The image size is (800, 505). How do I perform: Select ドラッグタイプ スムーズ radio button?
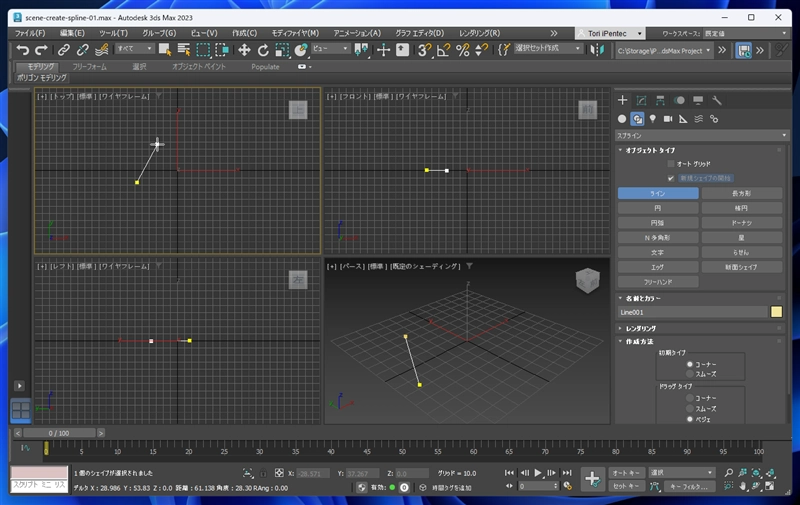(689, 409)
